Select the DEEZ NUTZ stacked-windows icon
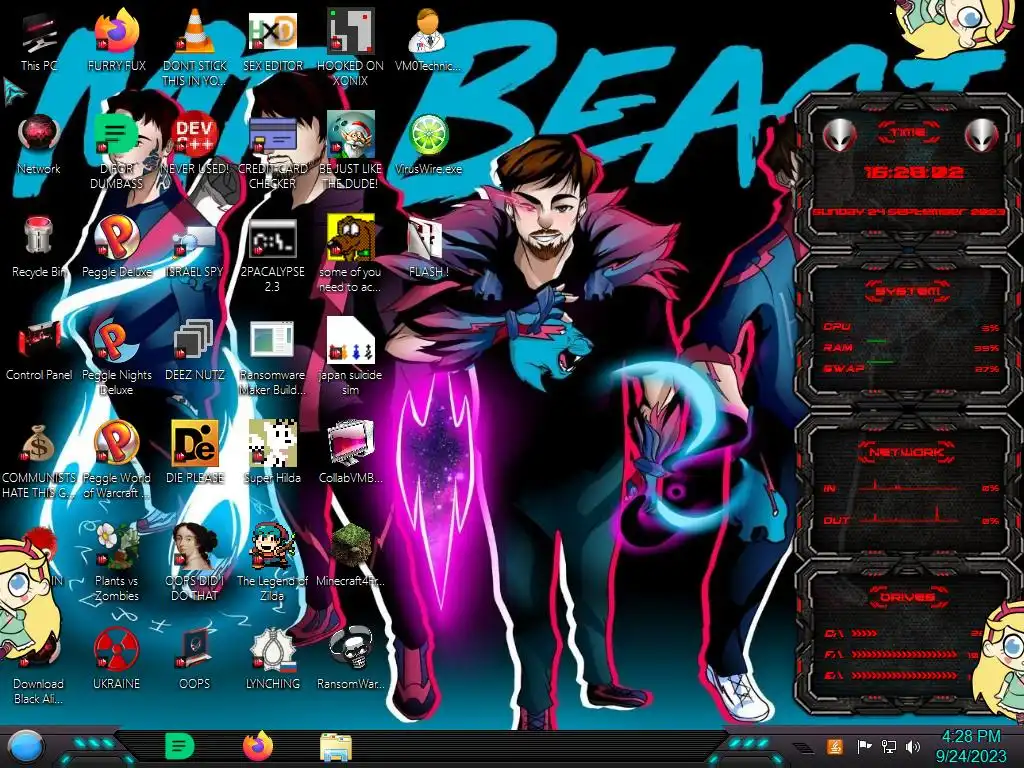Screen dimensions: 1024x768 [x=195, y=350]
